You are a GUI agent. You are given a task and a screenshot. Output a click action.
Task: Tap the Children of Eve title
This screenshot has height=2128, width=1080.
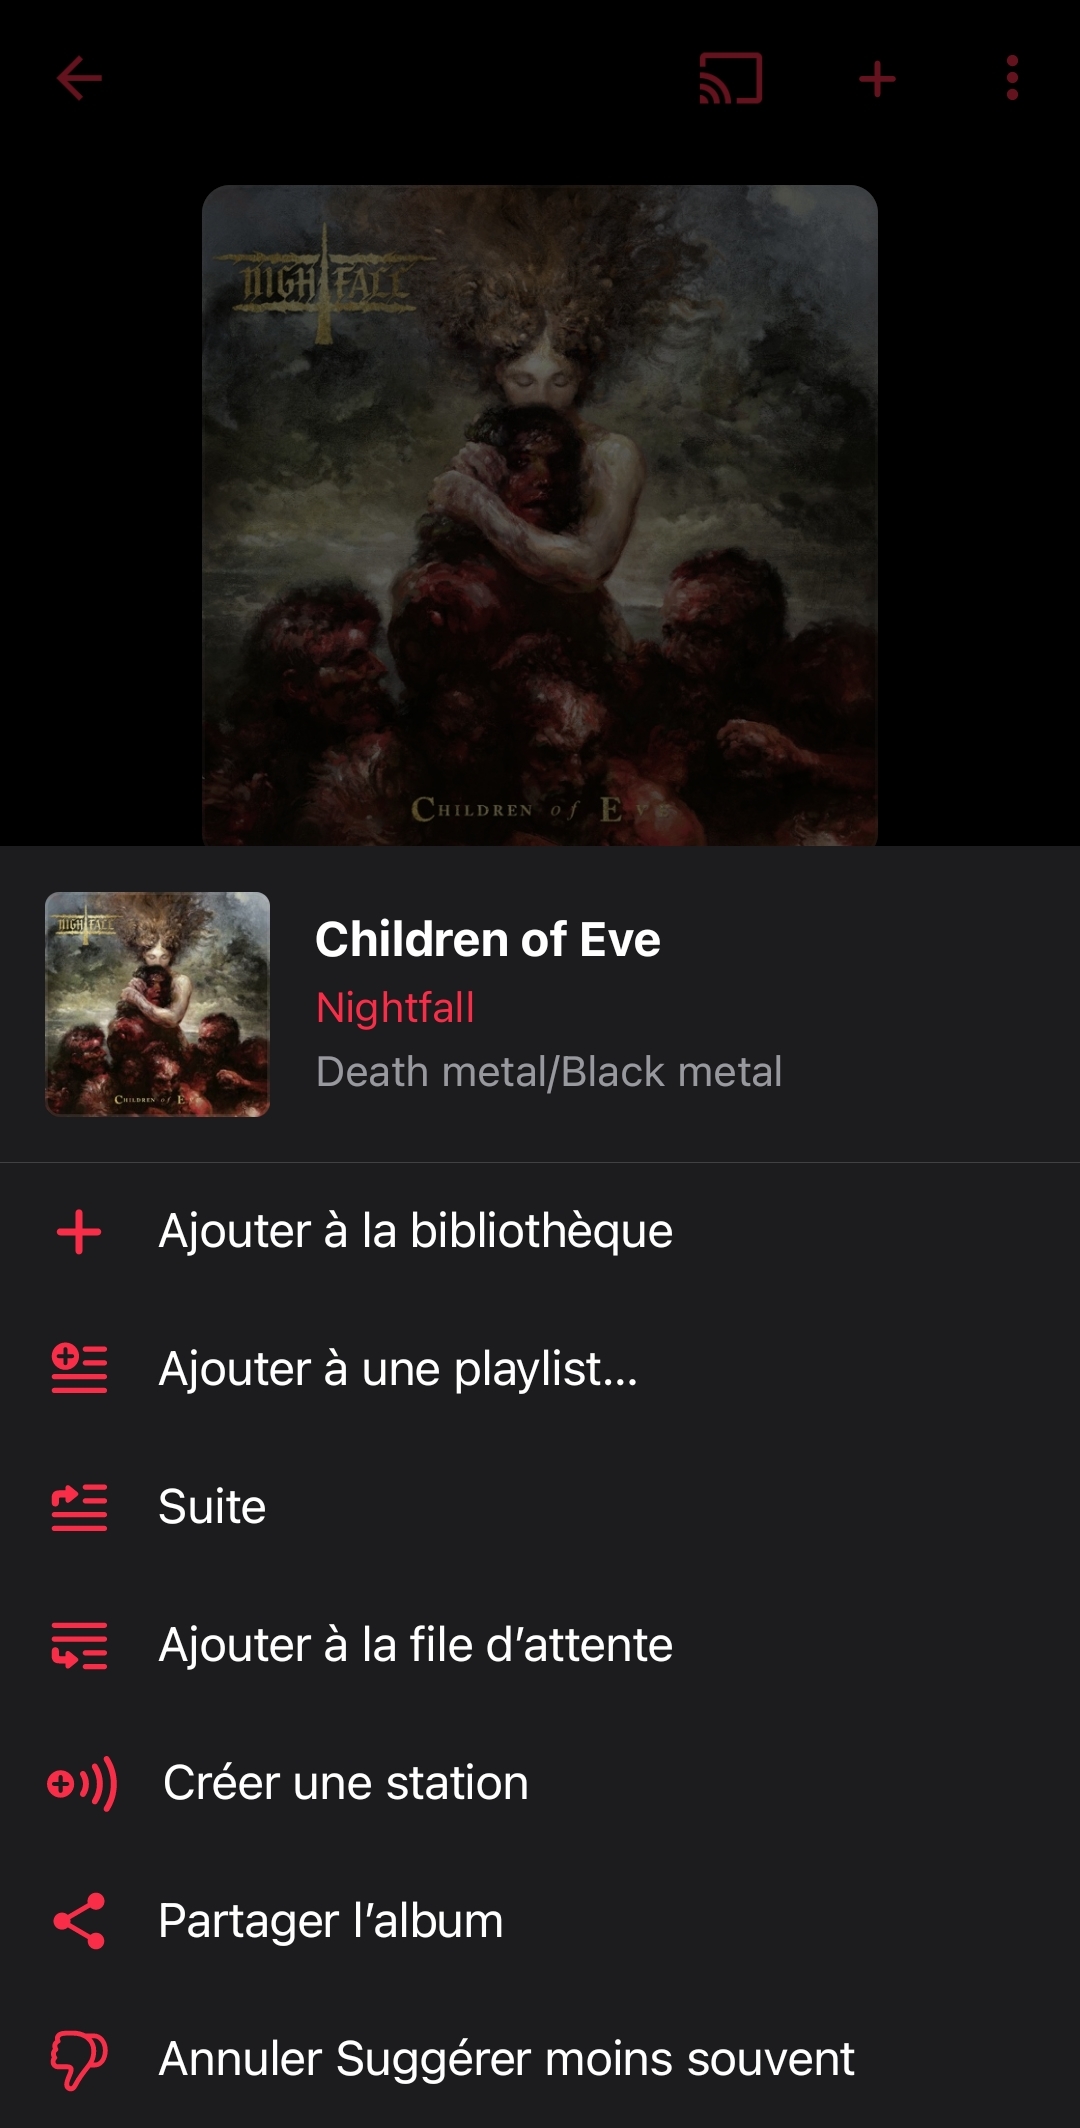[x=488, y=940]
